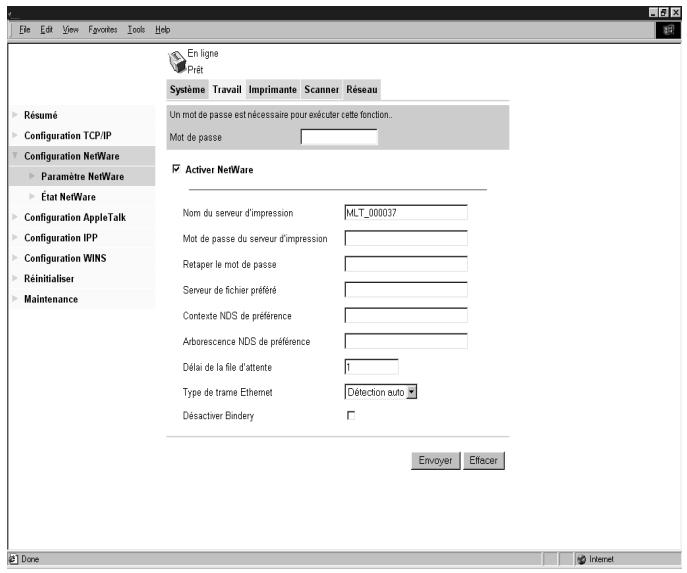Click the Internet zone globe icon
Viewport: 687px width, 573px height.
(582, 559)
